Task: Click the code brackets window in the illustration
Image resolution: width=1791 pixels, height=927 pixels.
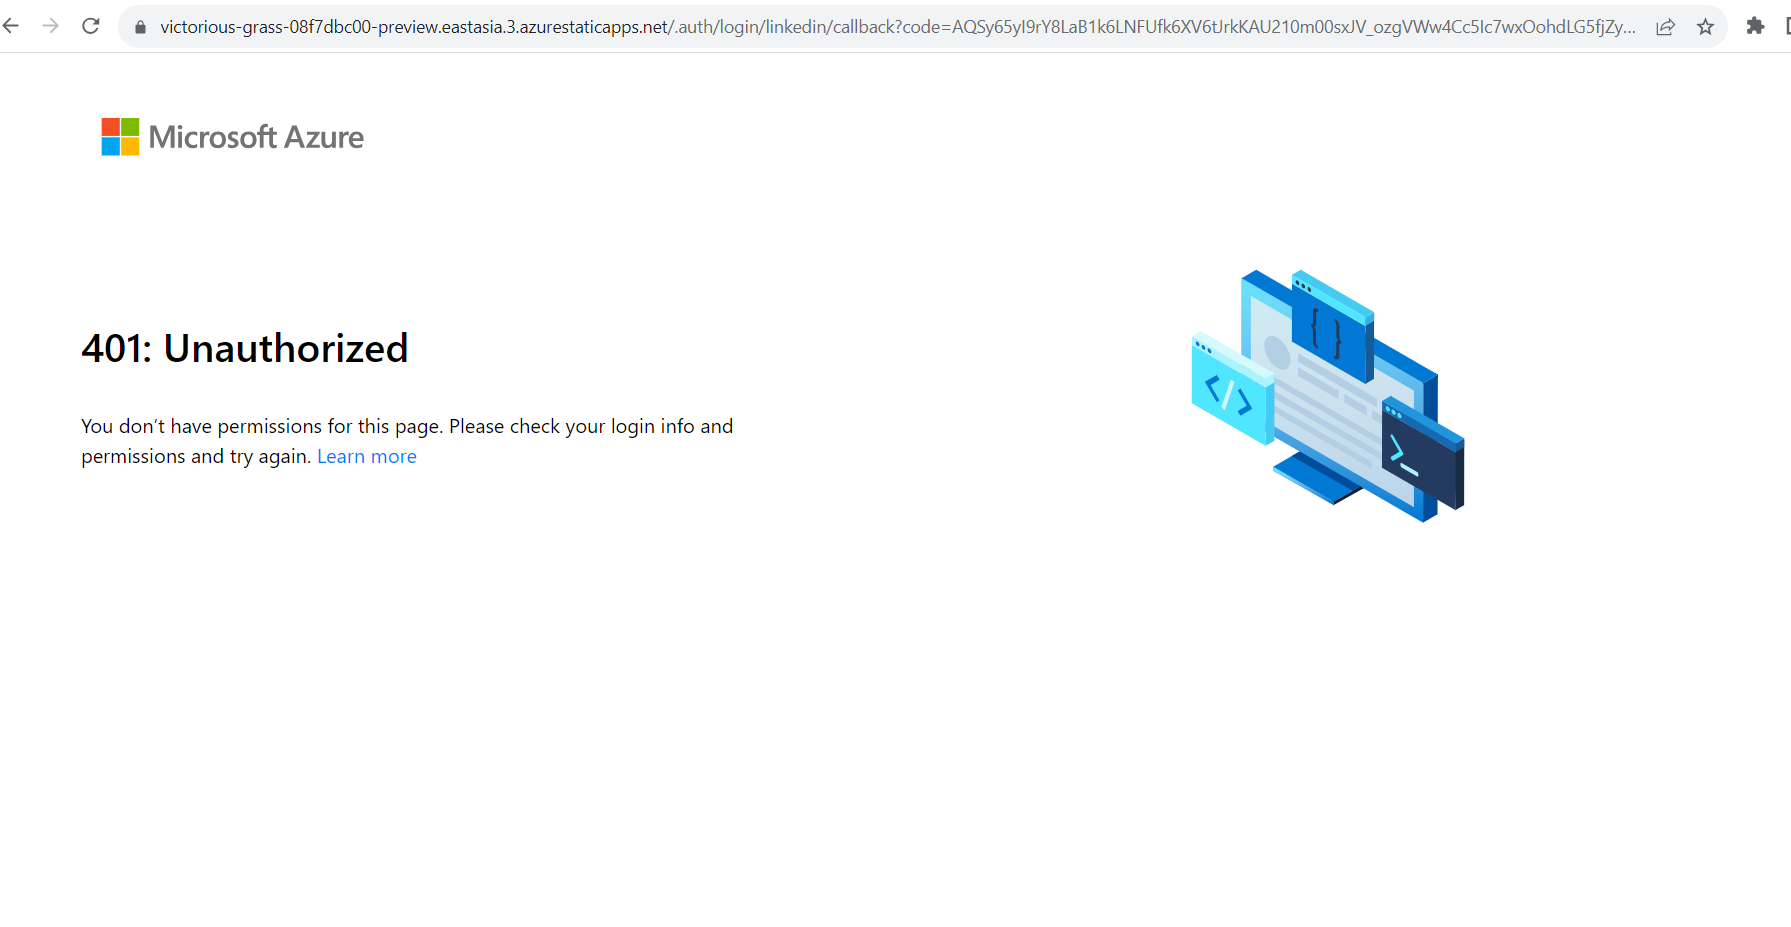Action: [x=1327, y=330]
